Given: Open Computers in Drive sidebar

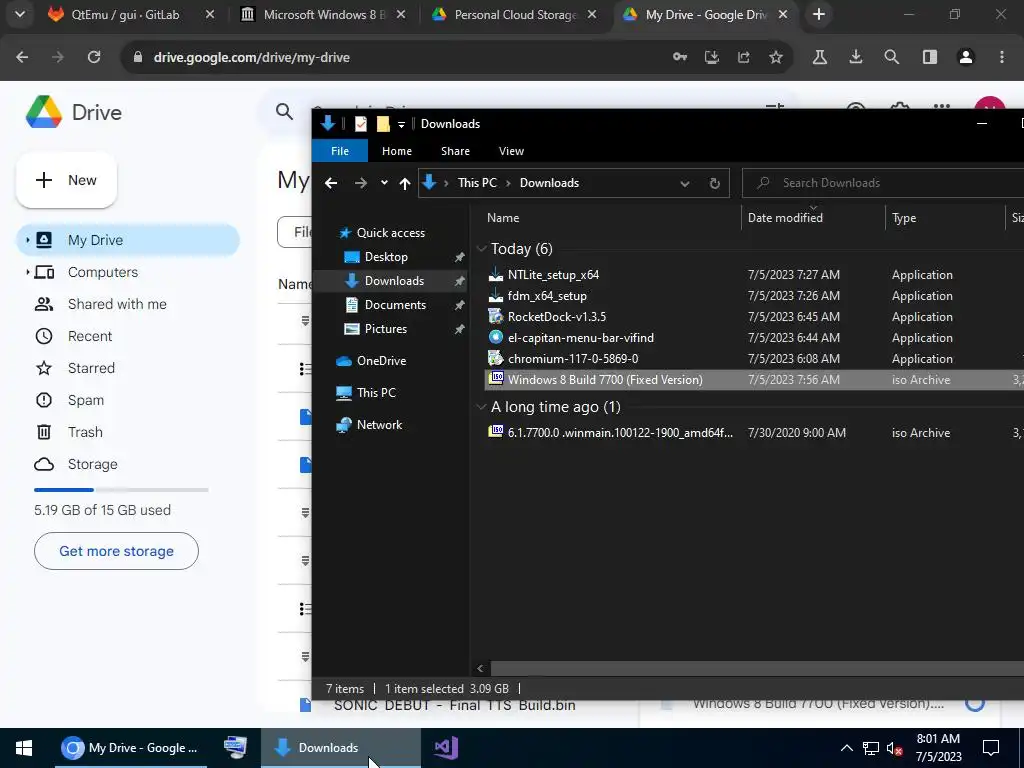Looking at the screenshot, I should tap(103, 272).
